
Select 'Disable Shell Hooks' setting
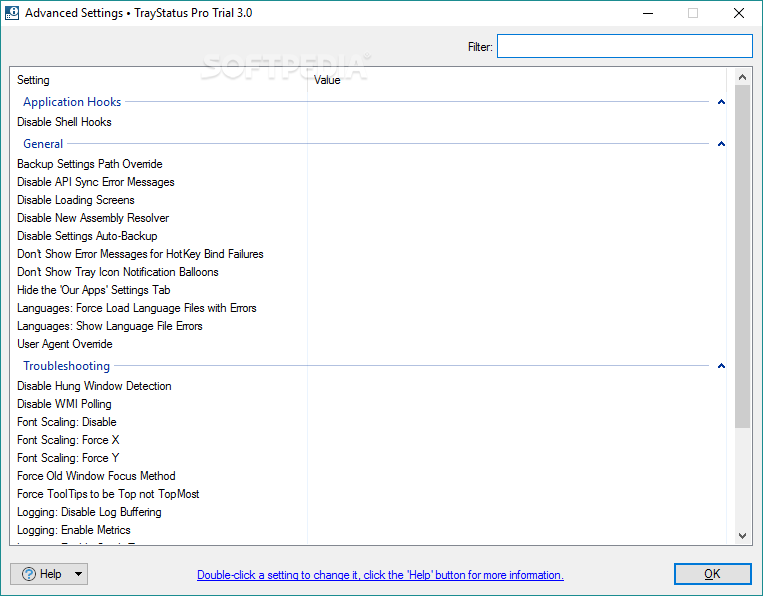pyautogui.click(x=64, y=122)
